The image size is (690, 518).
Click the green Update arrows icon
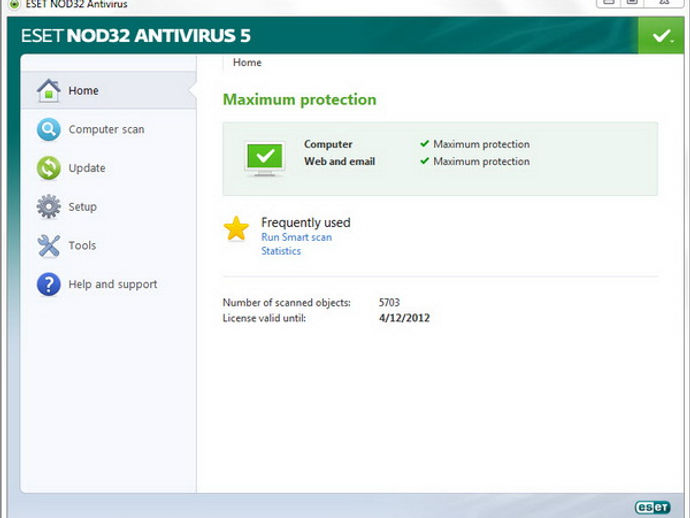(48, 168)
